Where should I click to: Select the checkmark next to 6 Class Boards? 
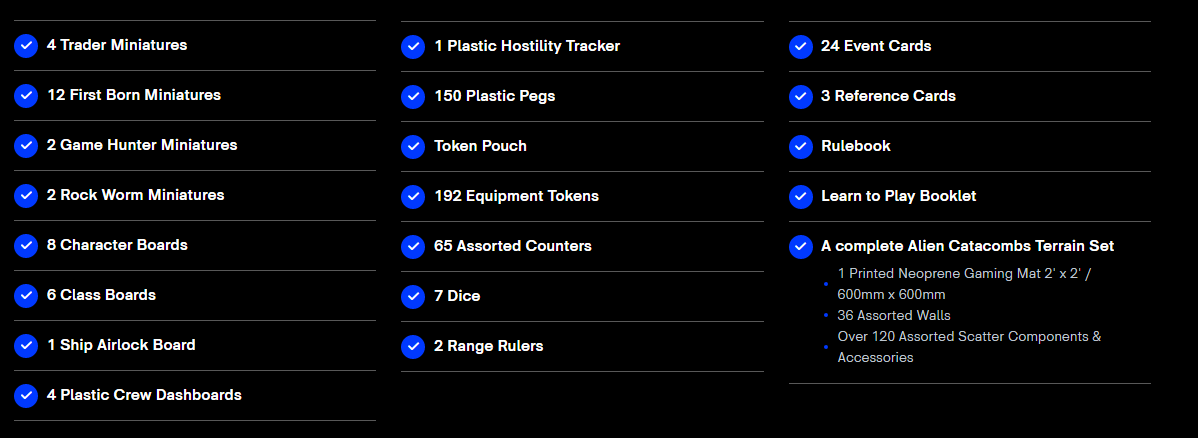(26, 296)
